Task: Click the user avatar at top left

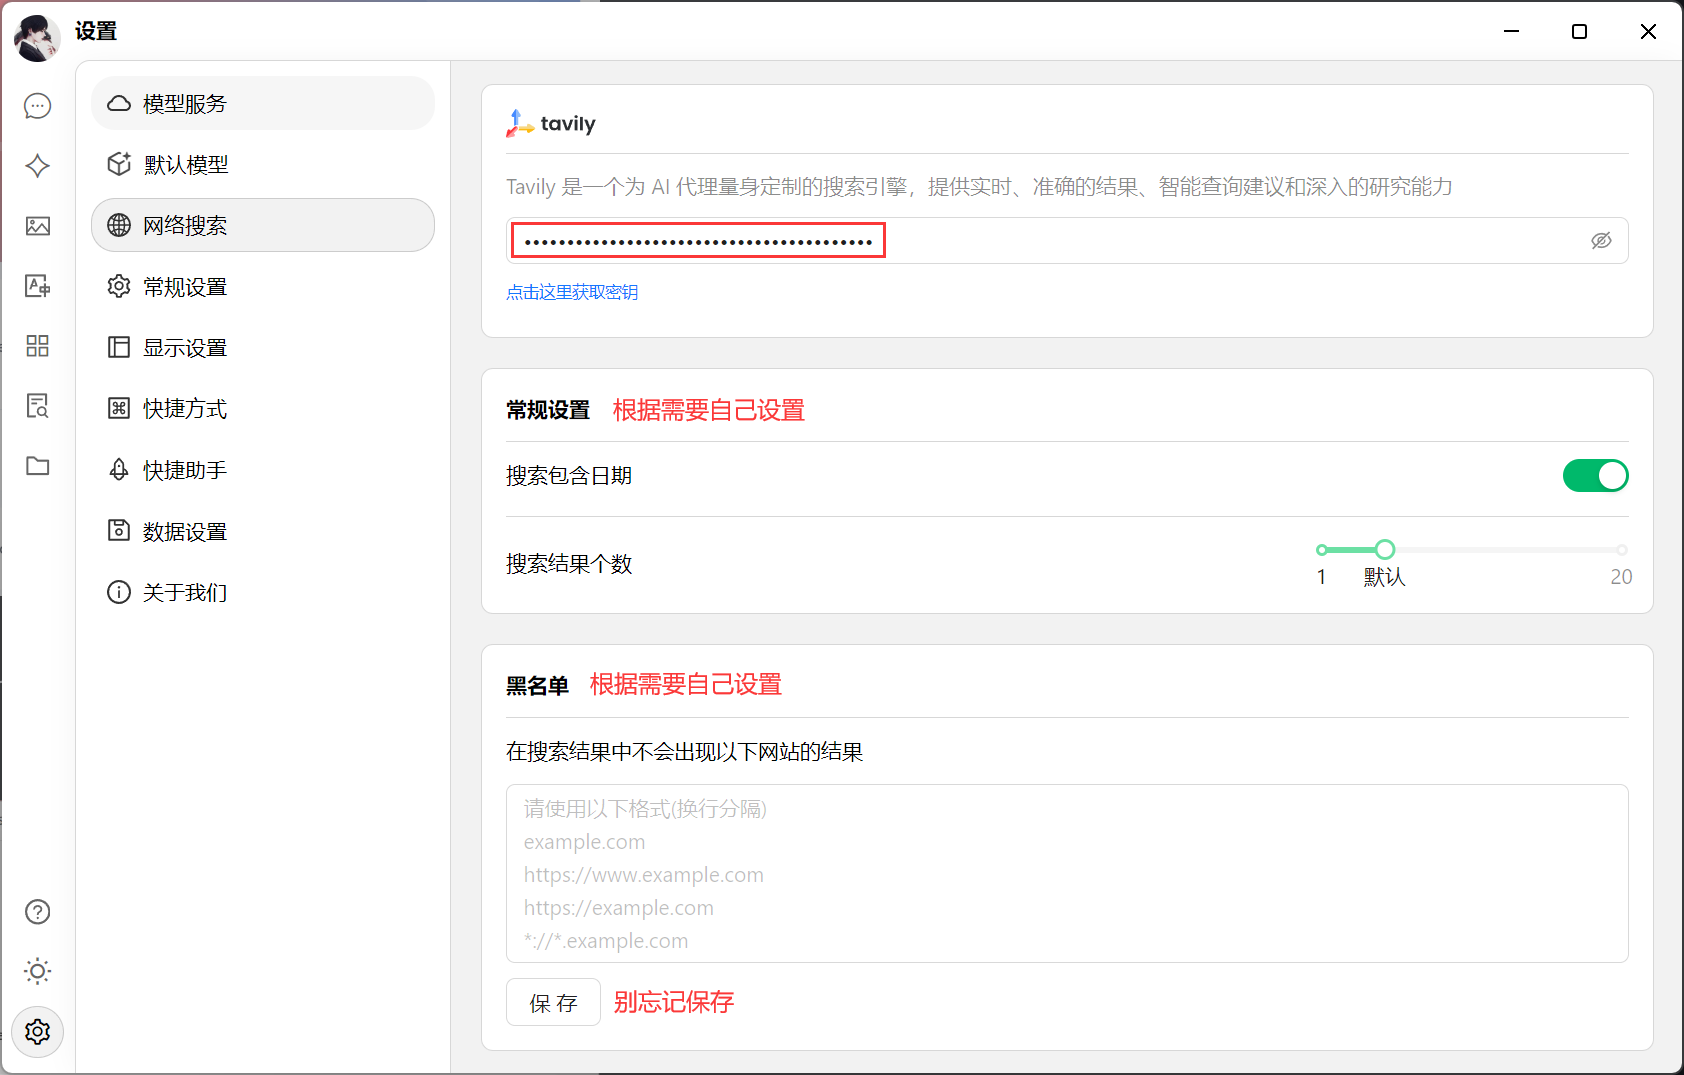Action: tap(37, 37)
